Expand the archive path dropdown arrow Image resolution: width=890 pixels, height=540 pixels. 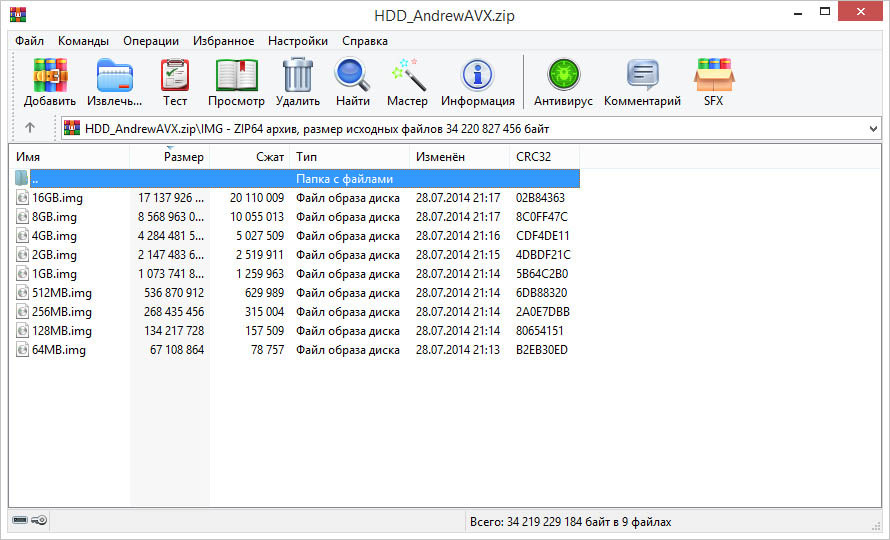[x=873, y=129]
